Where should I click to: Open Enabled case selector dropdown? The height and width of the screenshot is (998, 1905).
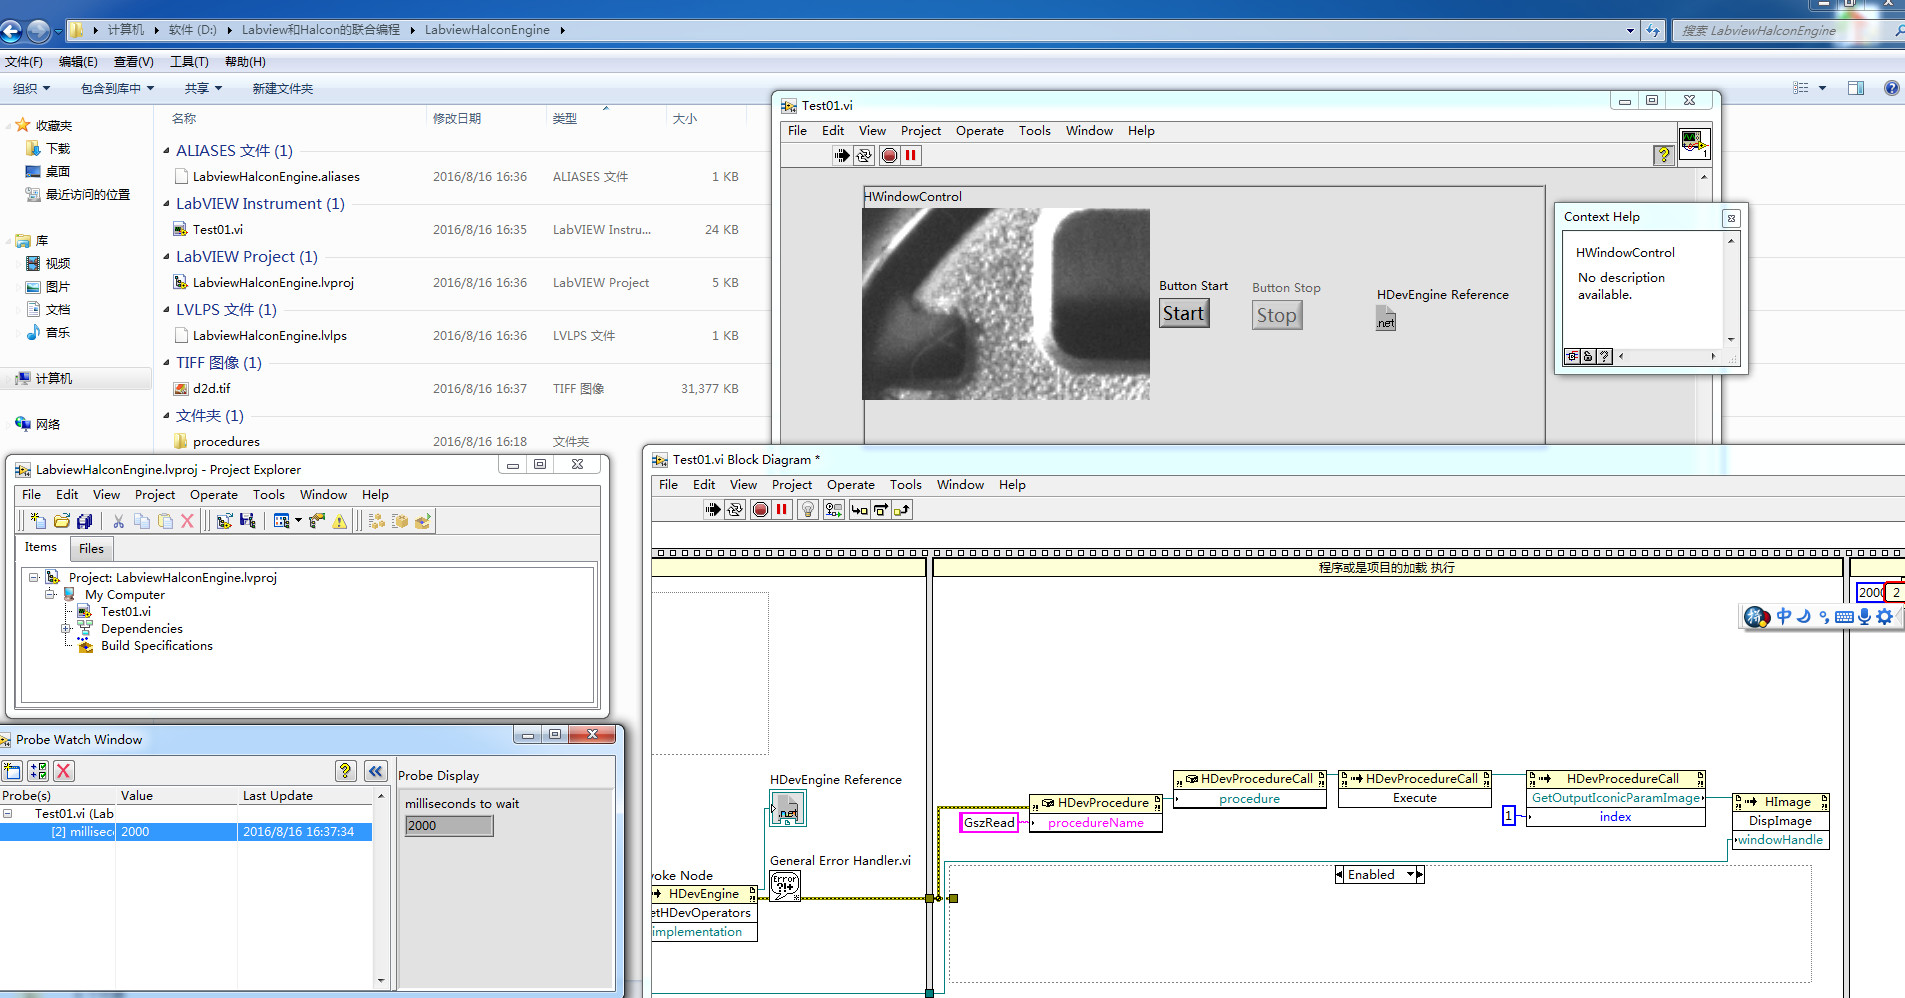tap(1413, 875)
